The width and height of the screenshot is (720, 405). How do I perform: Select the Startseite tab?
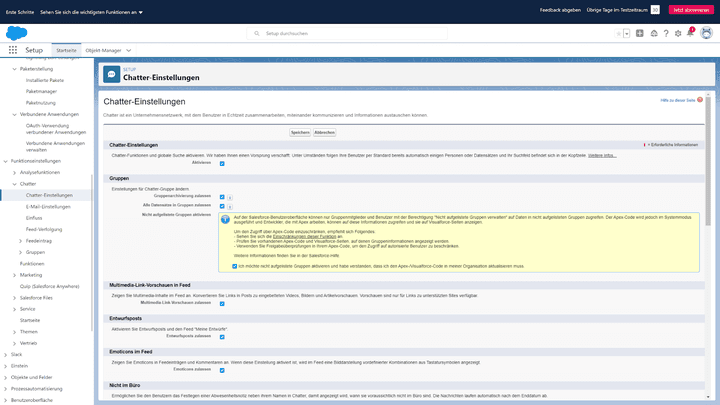(66, 49)
